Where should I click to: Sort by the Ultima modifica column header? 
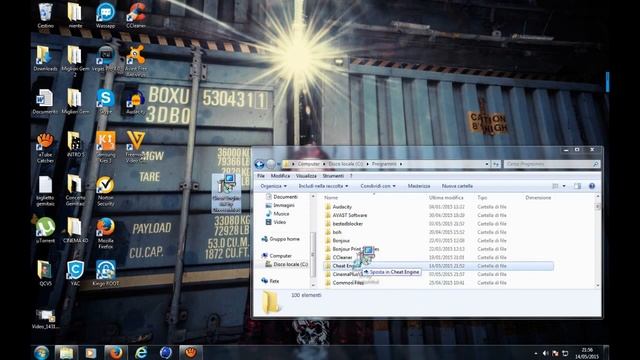point(446,198)
